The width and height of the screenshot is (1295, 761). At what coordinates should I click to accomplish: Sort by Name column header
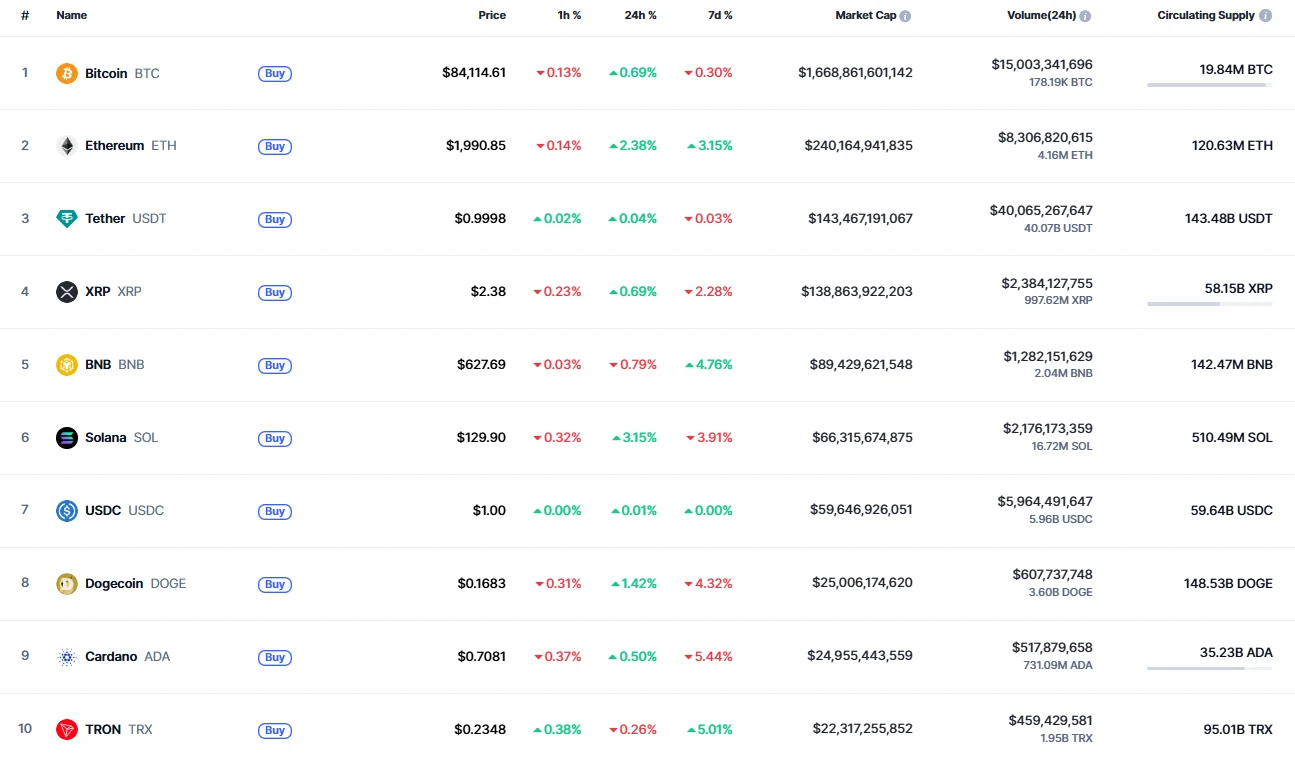[x=72, y=15]
